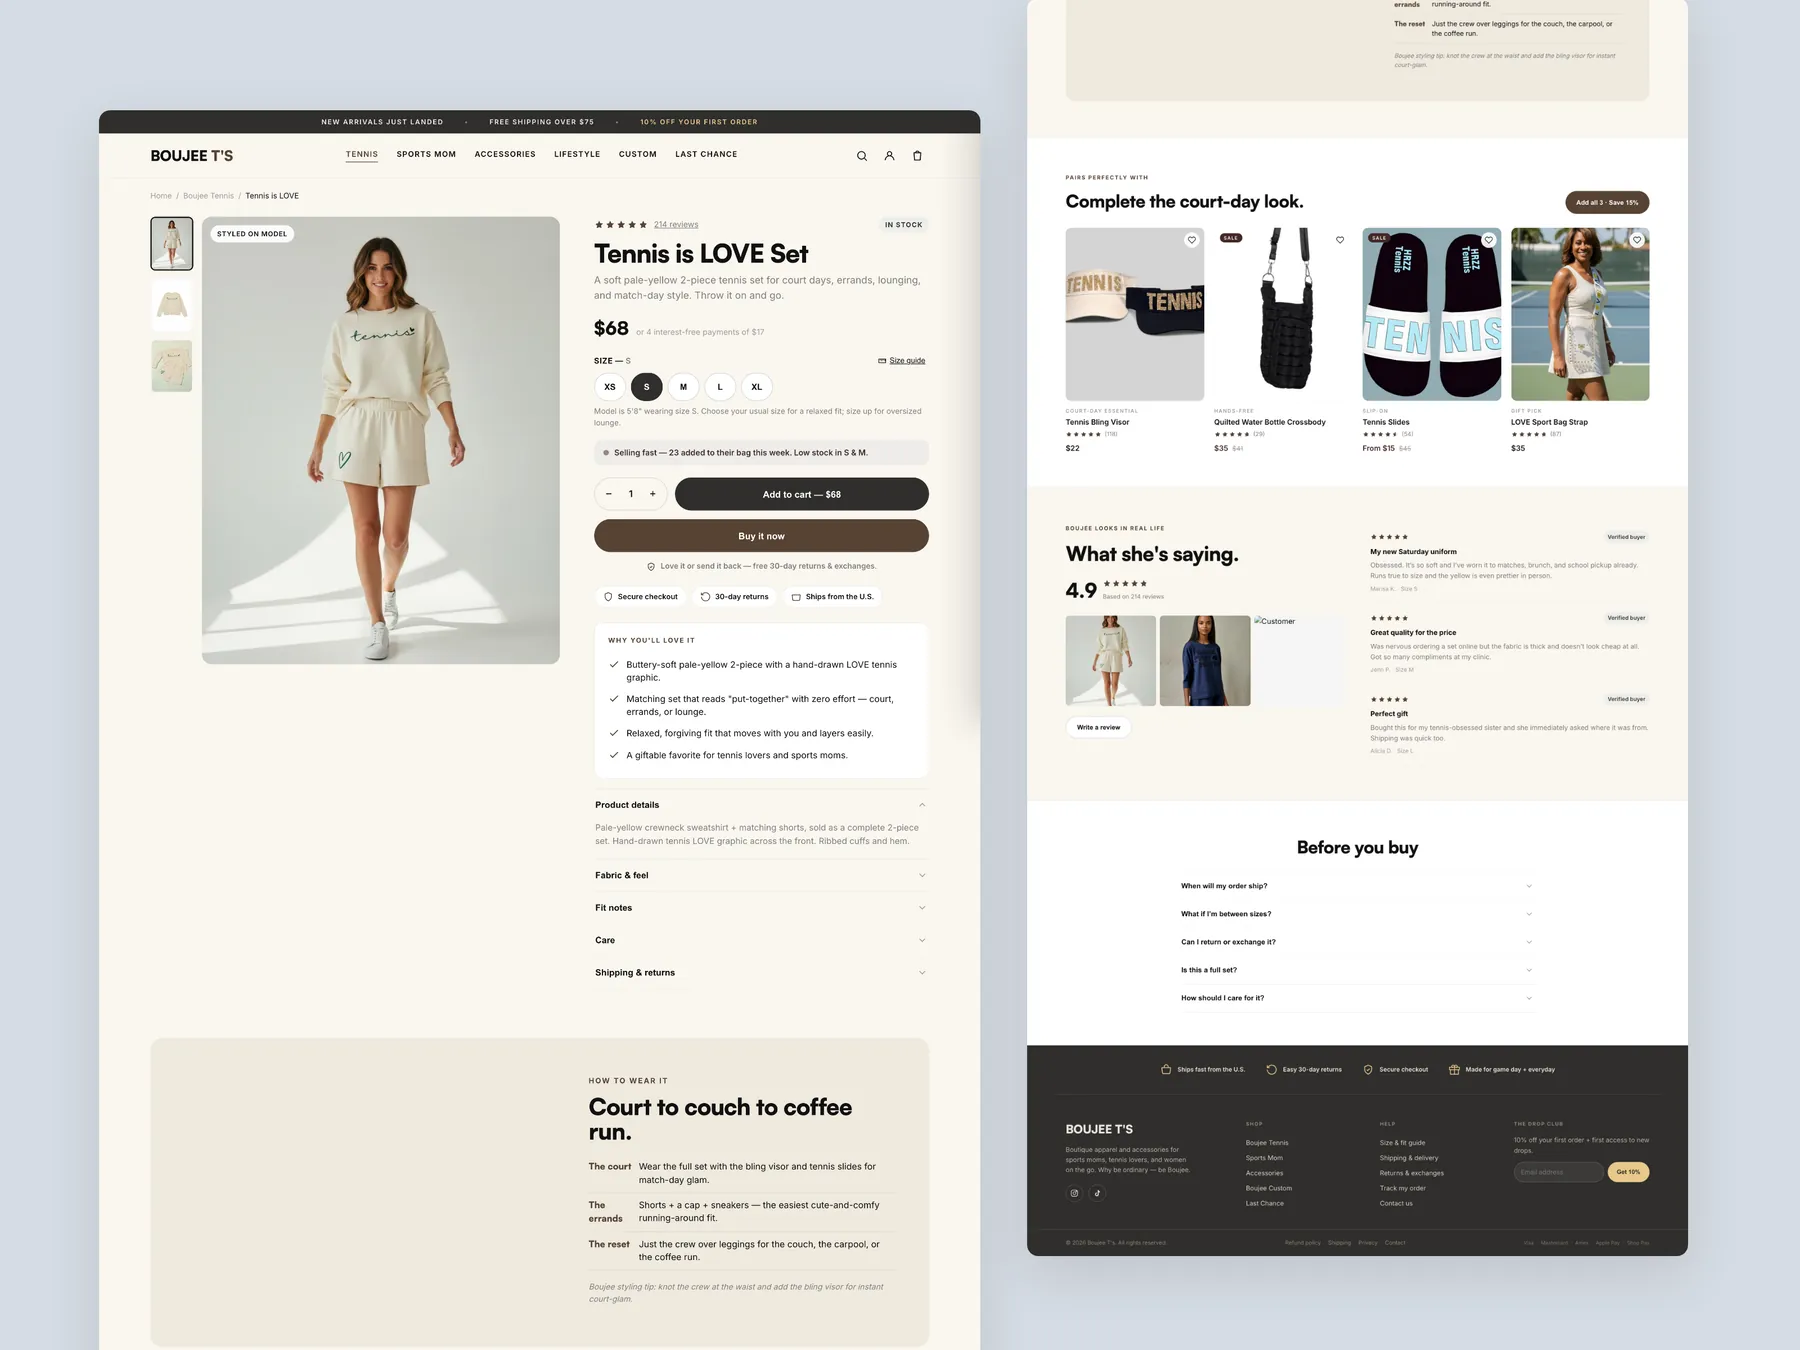Expand 'What if I'm between sizes?' FAQ
The image size is (1800, 1350).
pyautogui.click(x=1357, y=914)
